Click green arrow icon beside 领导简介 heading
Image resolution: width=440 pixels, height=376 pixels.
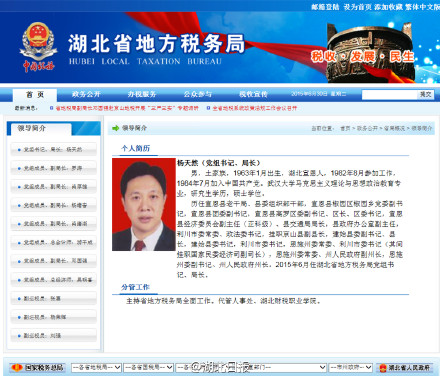116,128
